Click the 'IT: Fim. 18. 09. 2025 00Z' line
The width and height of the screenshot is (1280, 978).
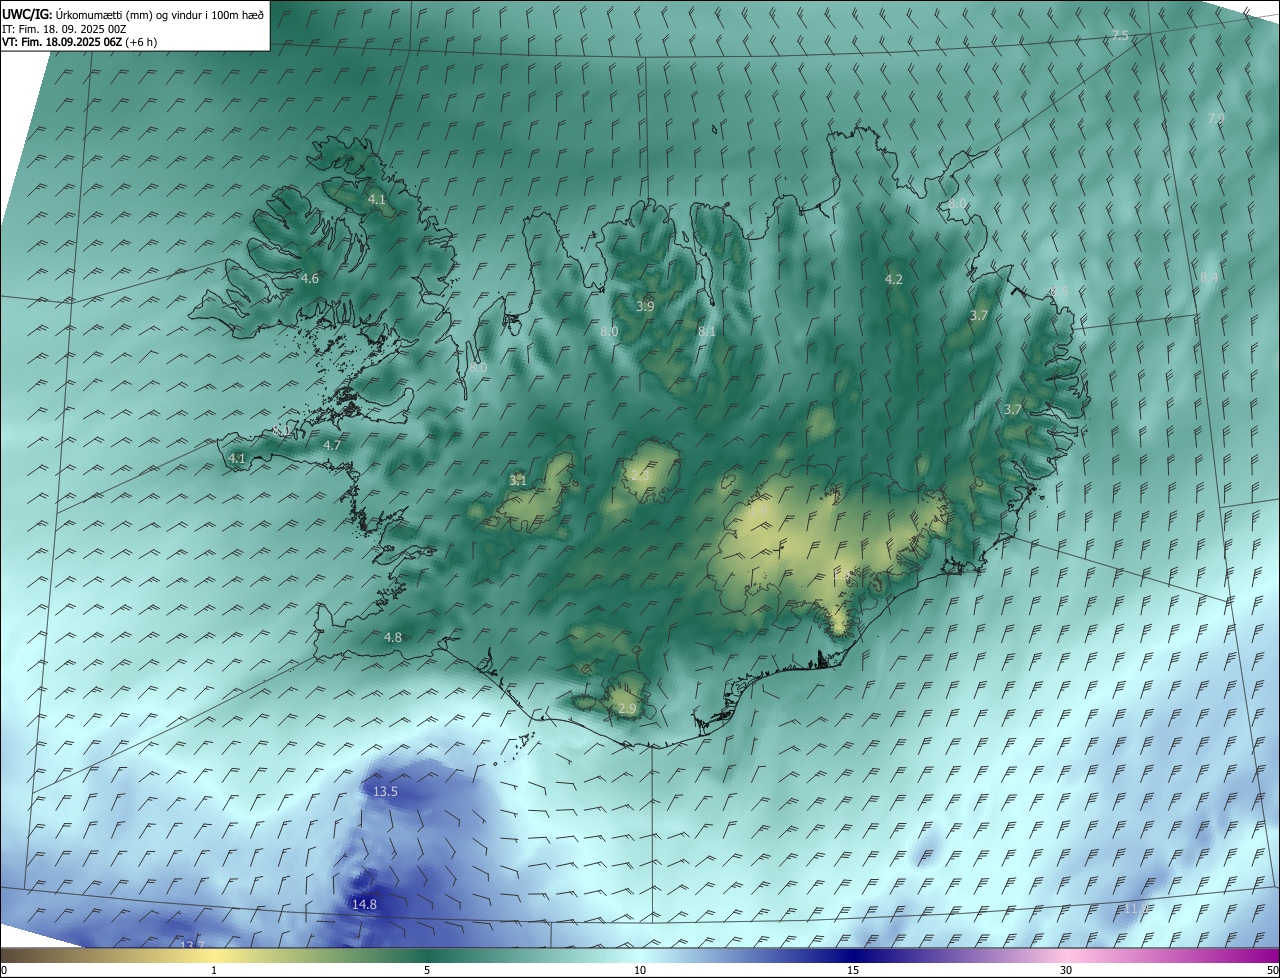[64, 28]
